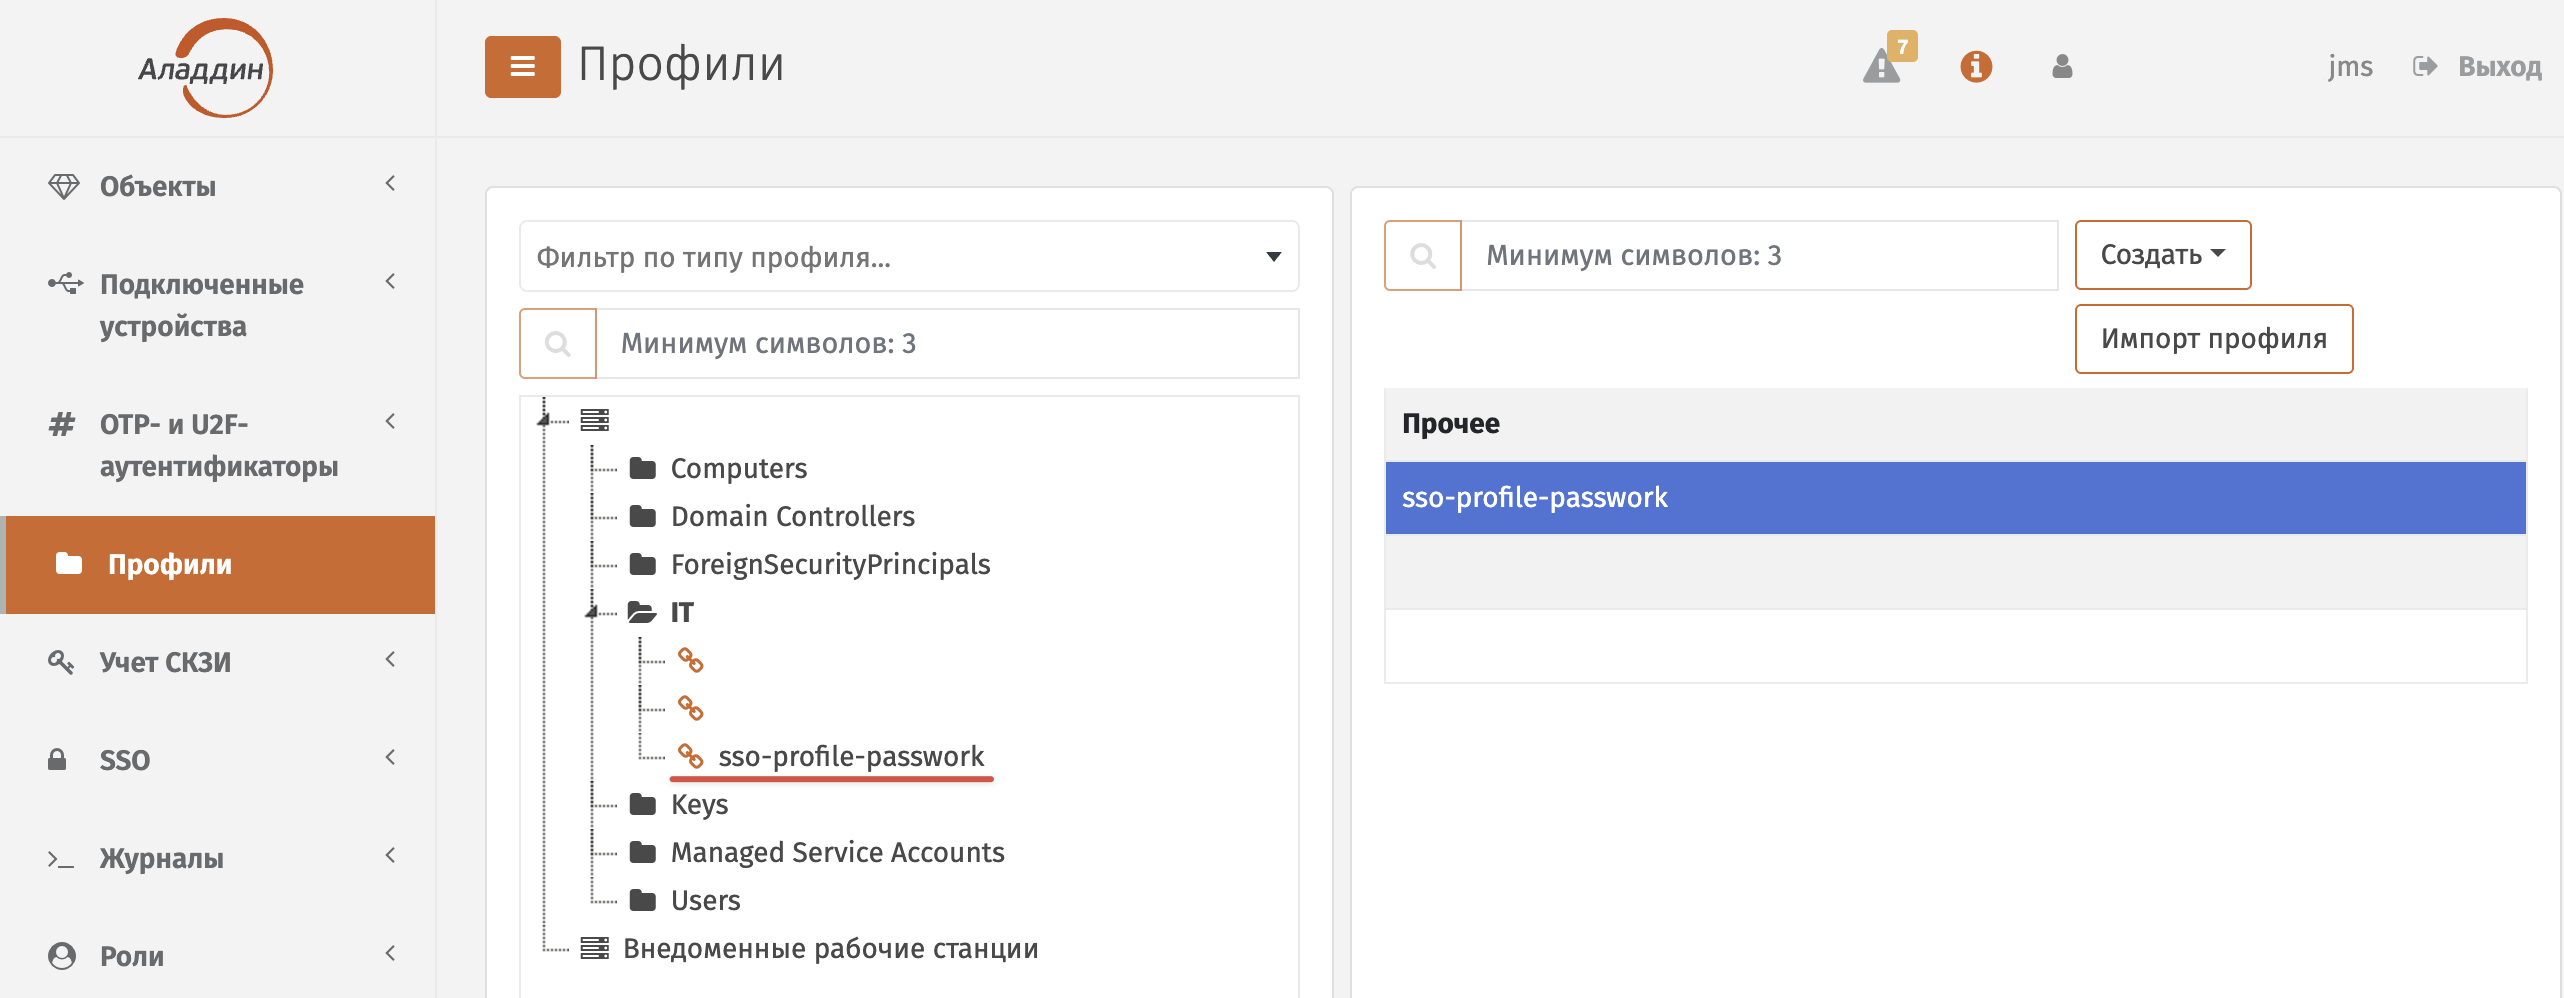Click the jms username
The image size is (2564, 998).
(2350, 67)
